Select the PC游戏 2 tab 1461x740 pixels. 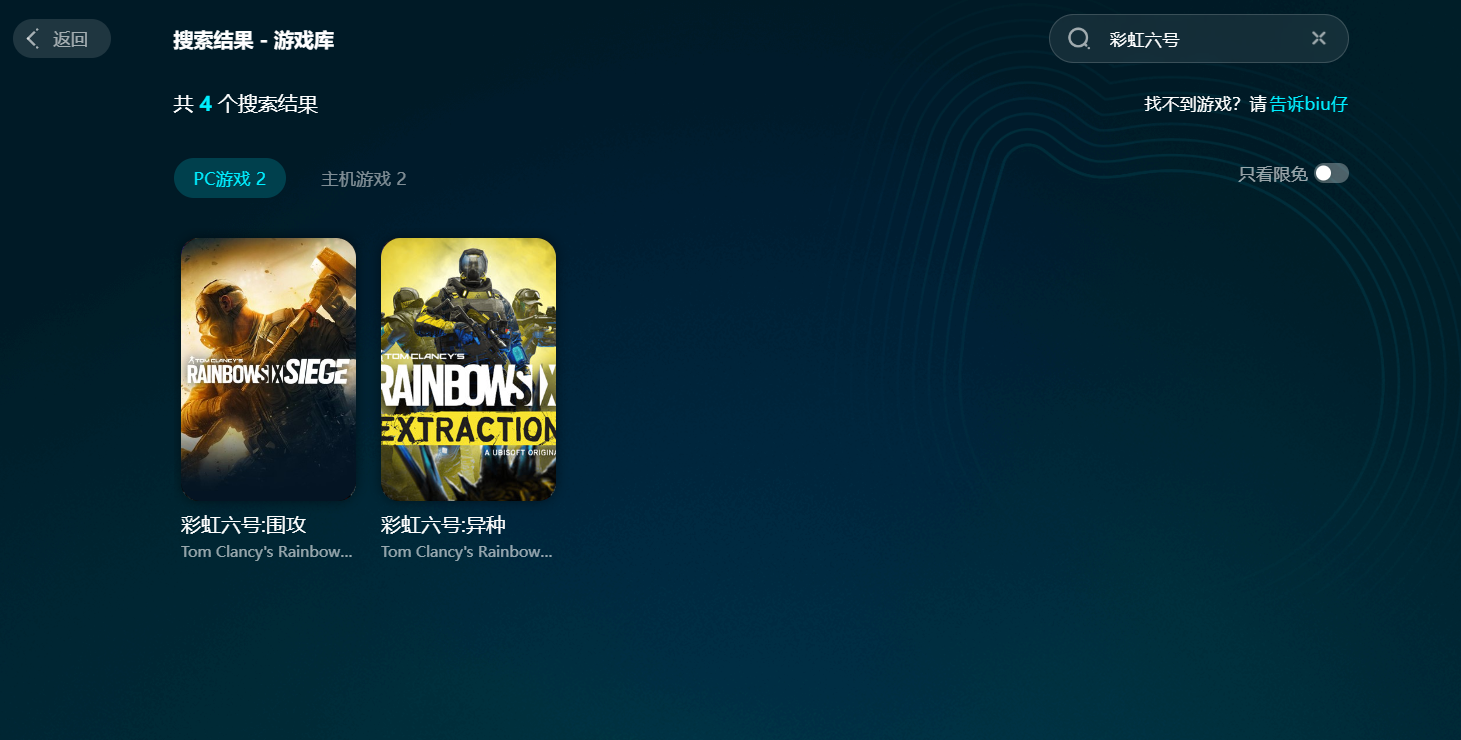pos(230,178)
